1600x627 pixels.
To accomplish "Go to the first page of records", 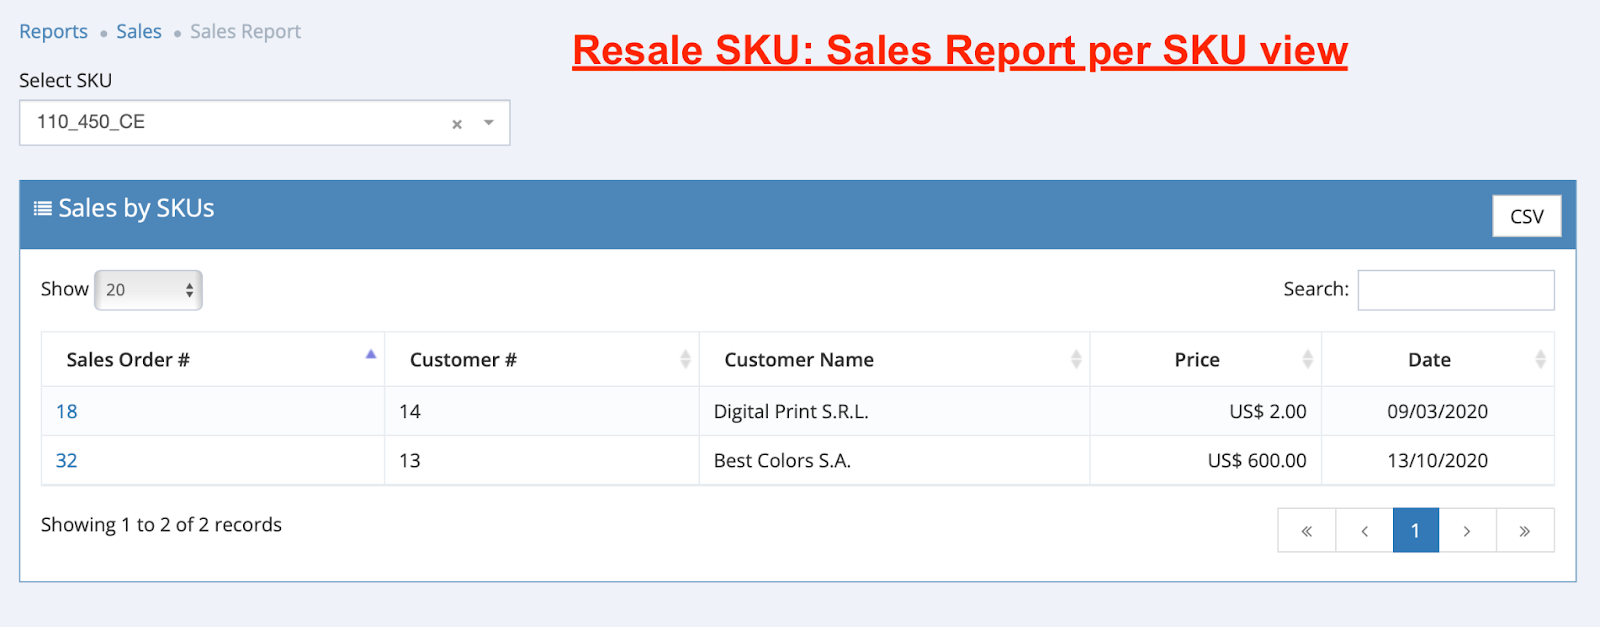I will coord(1306,531).
